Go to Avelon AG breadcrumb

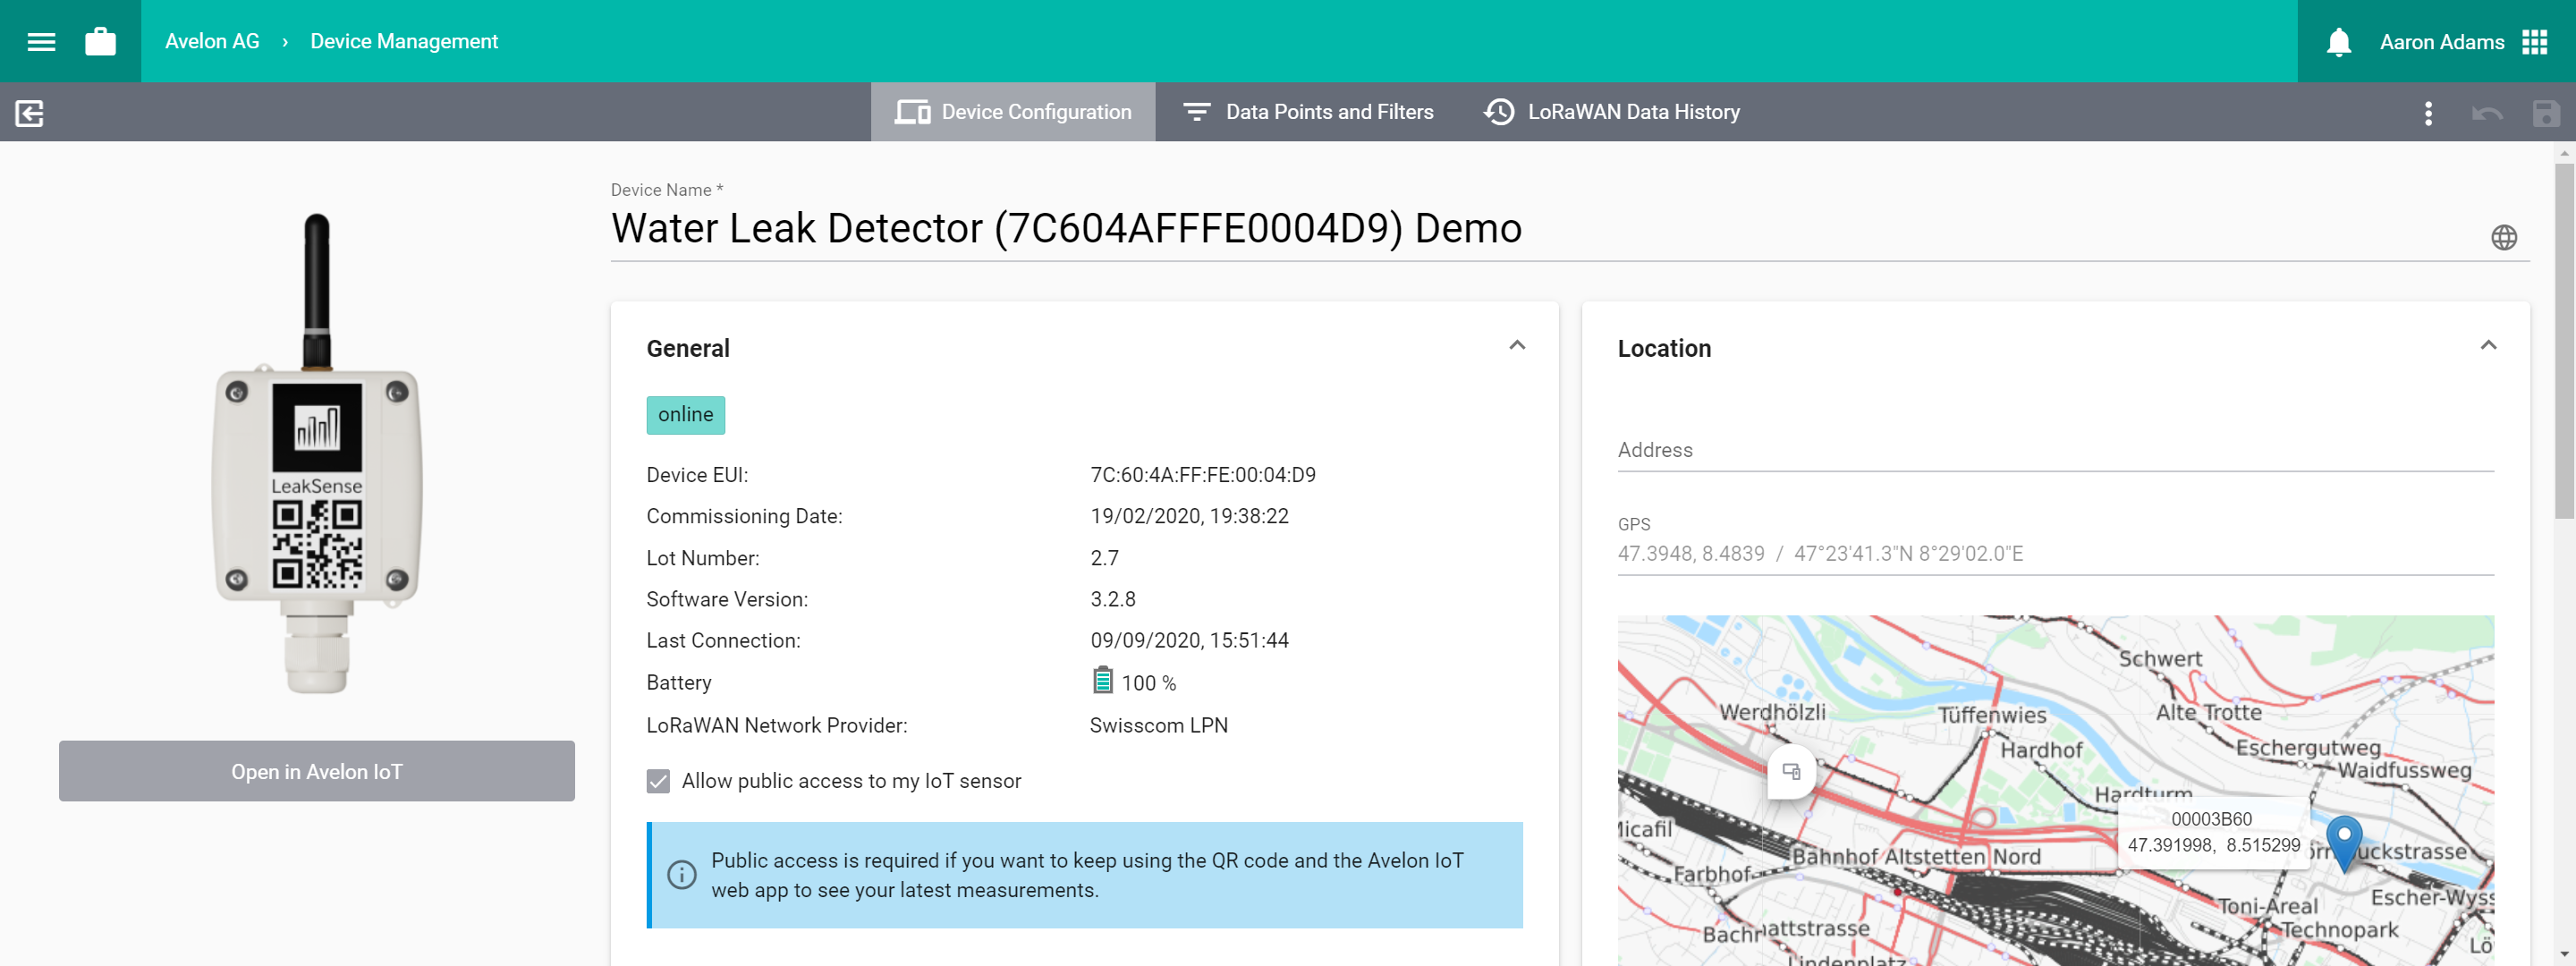point(212,41)
